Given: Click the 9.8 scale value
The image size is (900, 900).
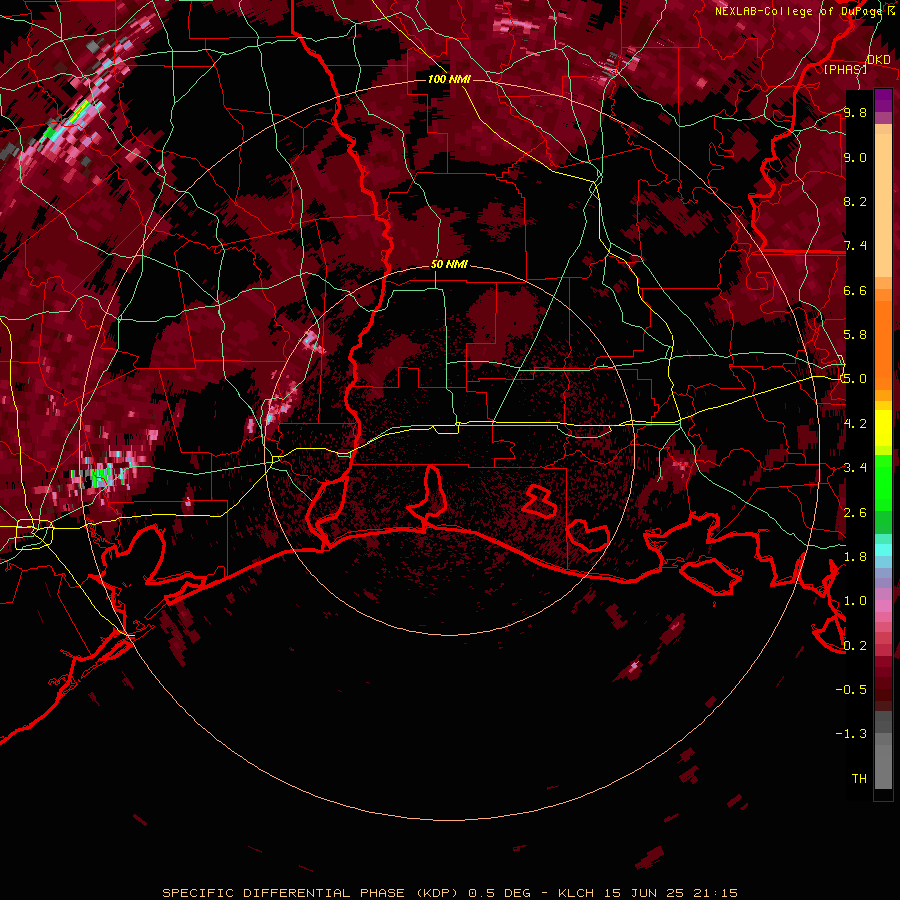Looking at the screenshot, I should coord(855,112).
